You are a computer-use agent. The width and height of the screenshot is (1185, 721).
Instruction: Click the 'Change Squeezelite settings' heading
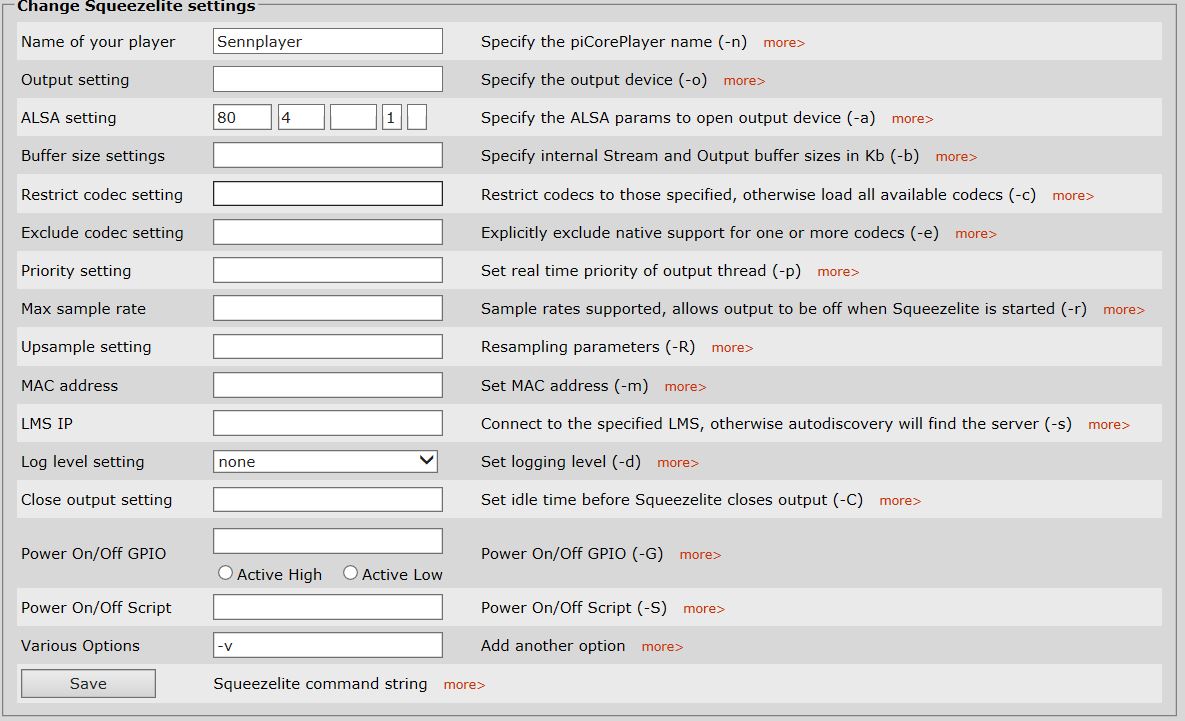136,7
